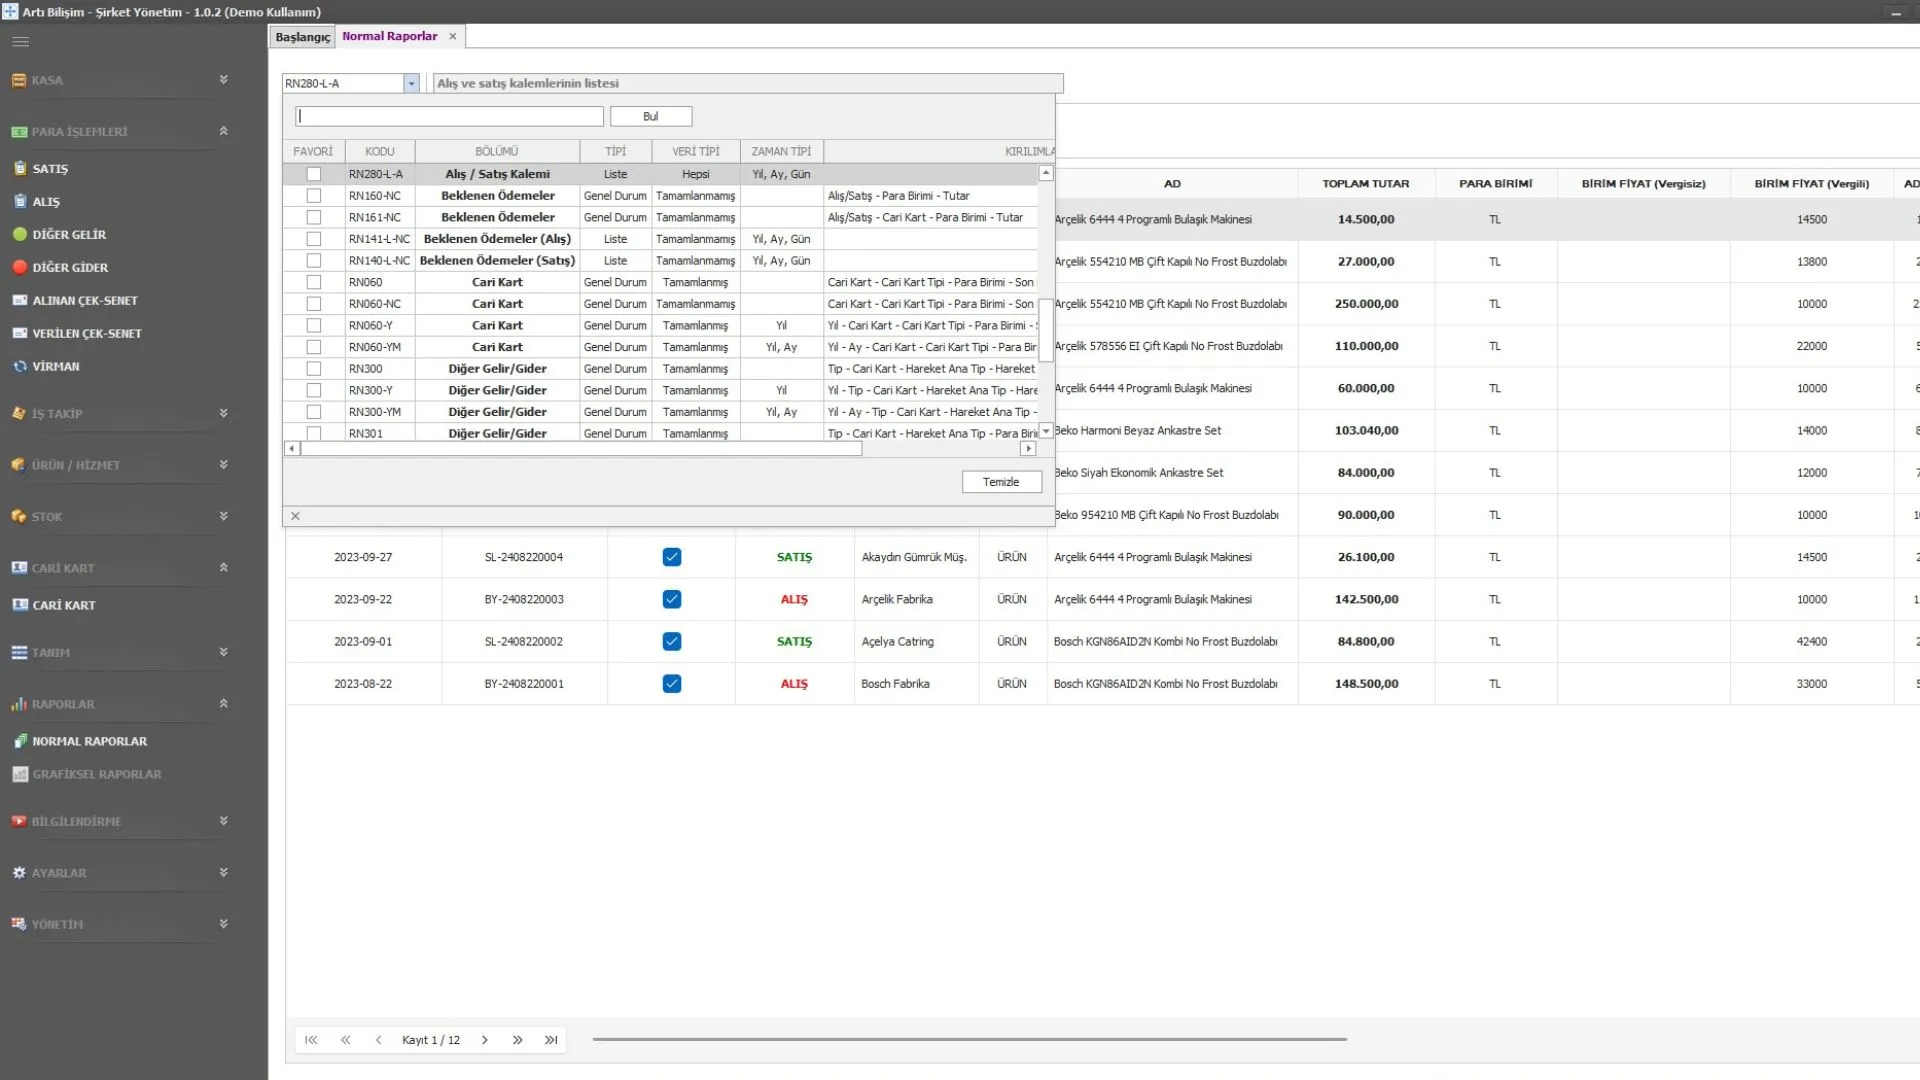Image resolution: width=1920 pixels, height=1080 pixels.
Task: Click the BİLGİLENDİRME section icon
Action: (x=18, y=822)
